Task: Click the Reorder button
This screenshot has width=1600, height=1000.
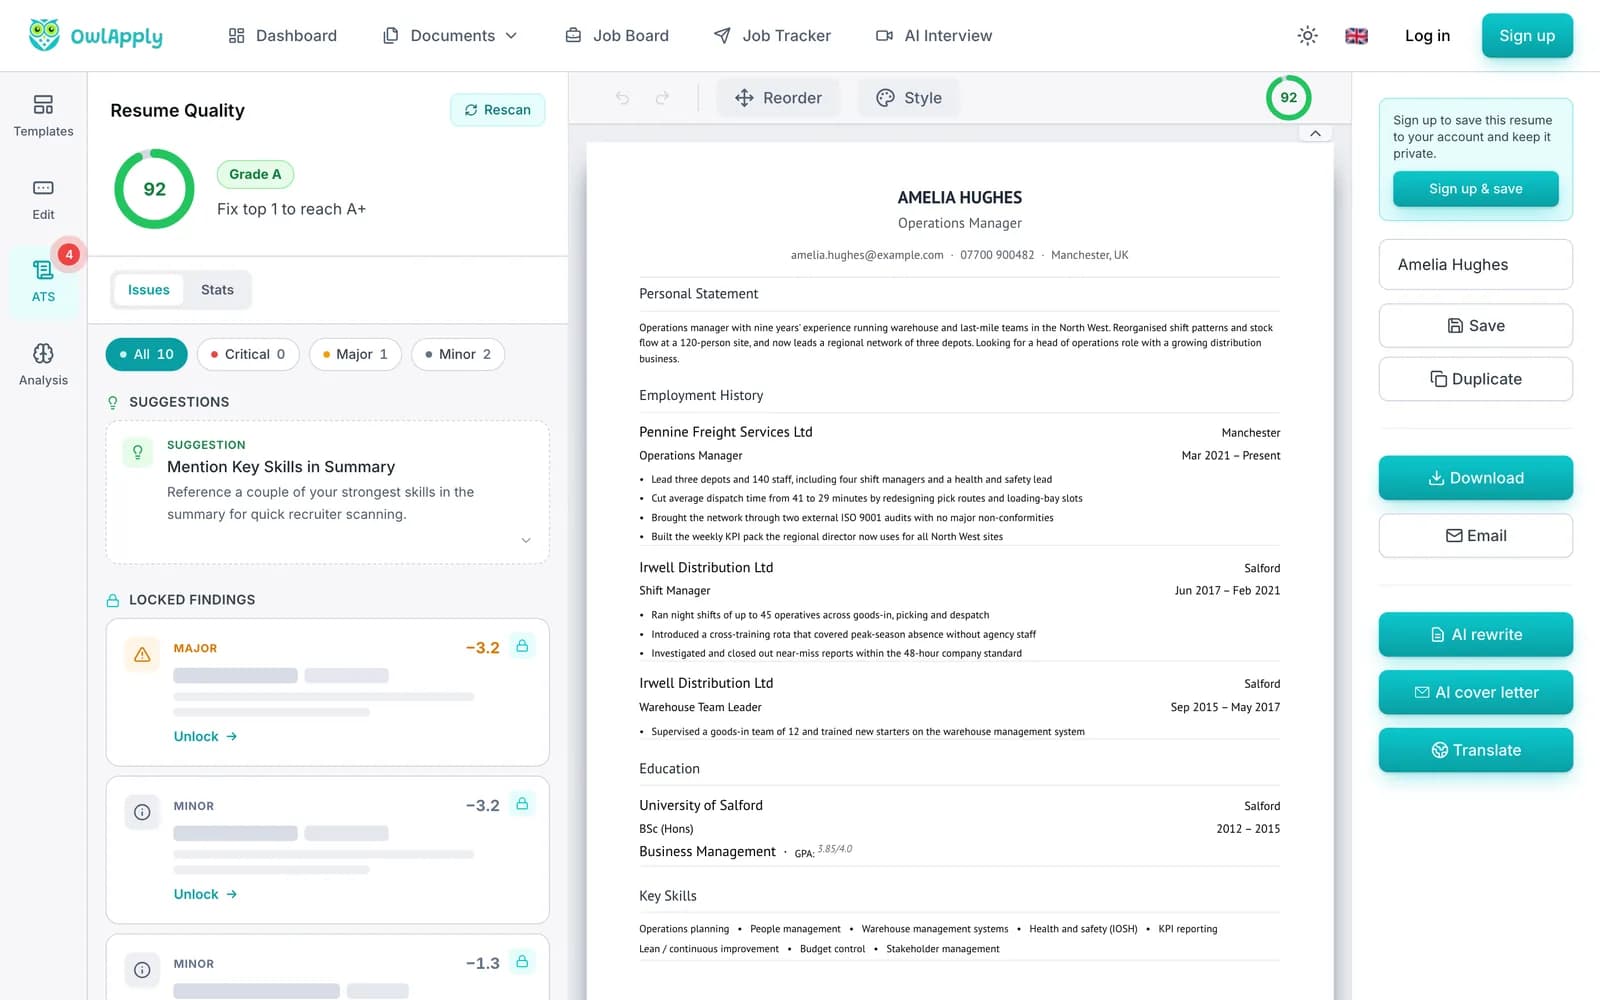Action: tap(778, 98)
